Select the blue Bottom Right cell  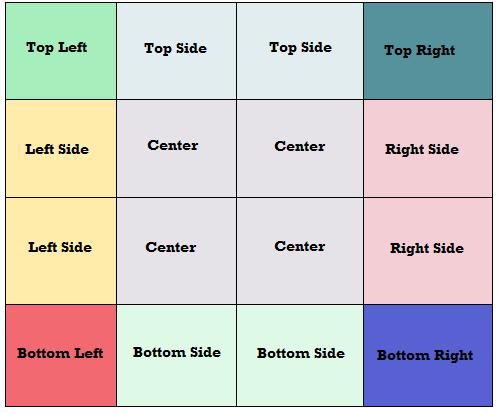coord(428,355)
